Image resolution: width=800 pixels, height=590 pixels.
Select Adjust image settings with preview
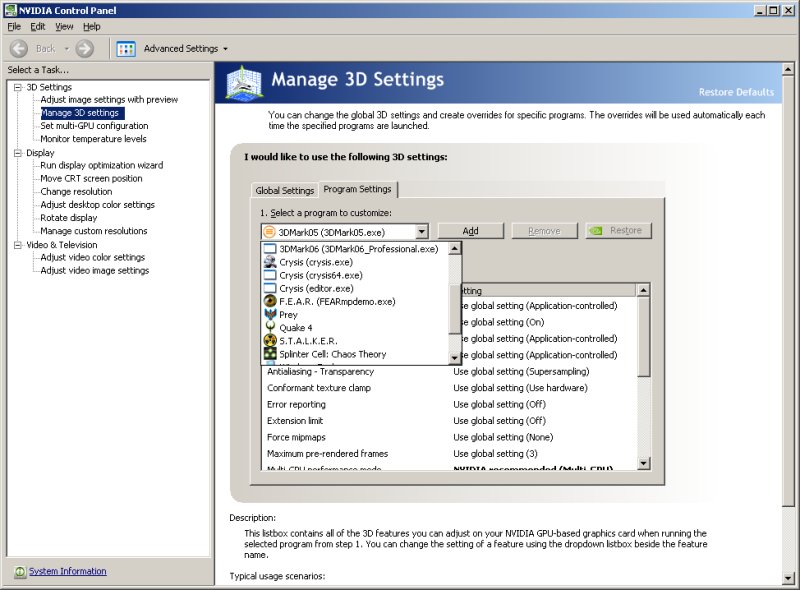(x=109, y=100)
